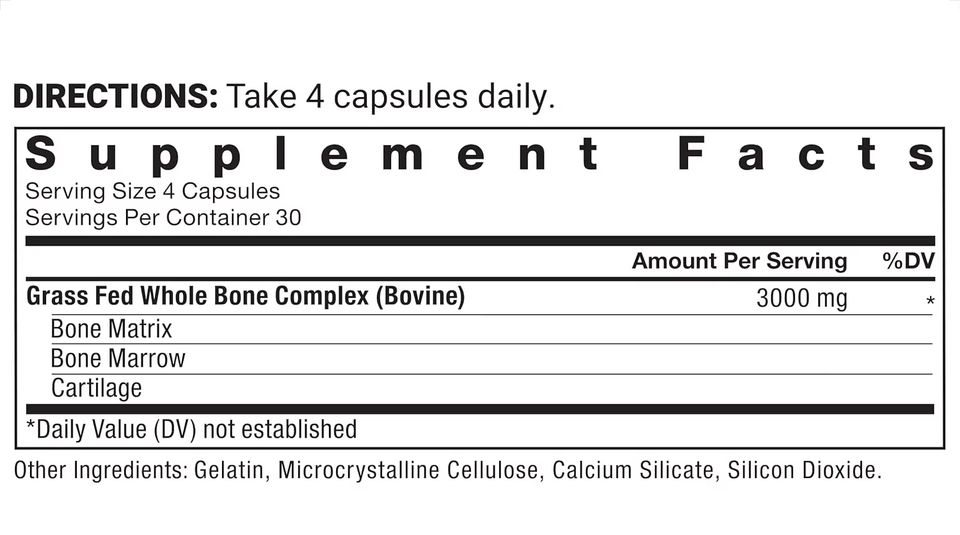Click the %DV column header
Screen dimensions: 960x535
point(907,261)
